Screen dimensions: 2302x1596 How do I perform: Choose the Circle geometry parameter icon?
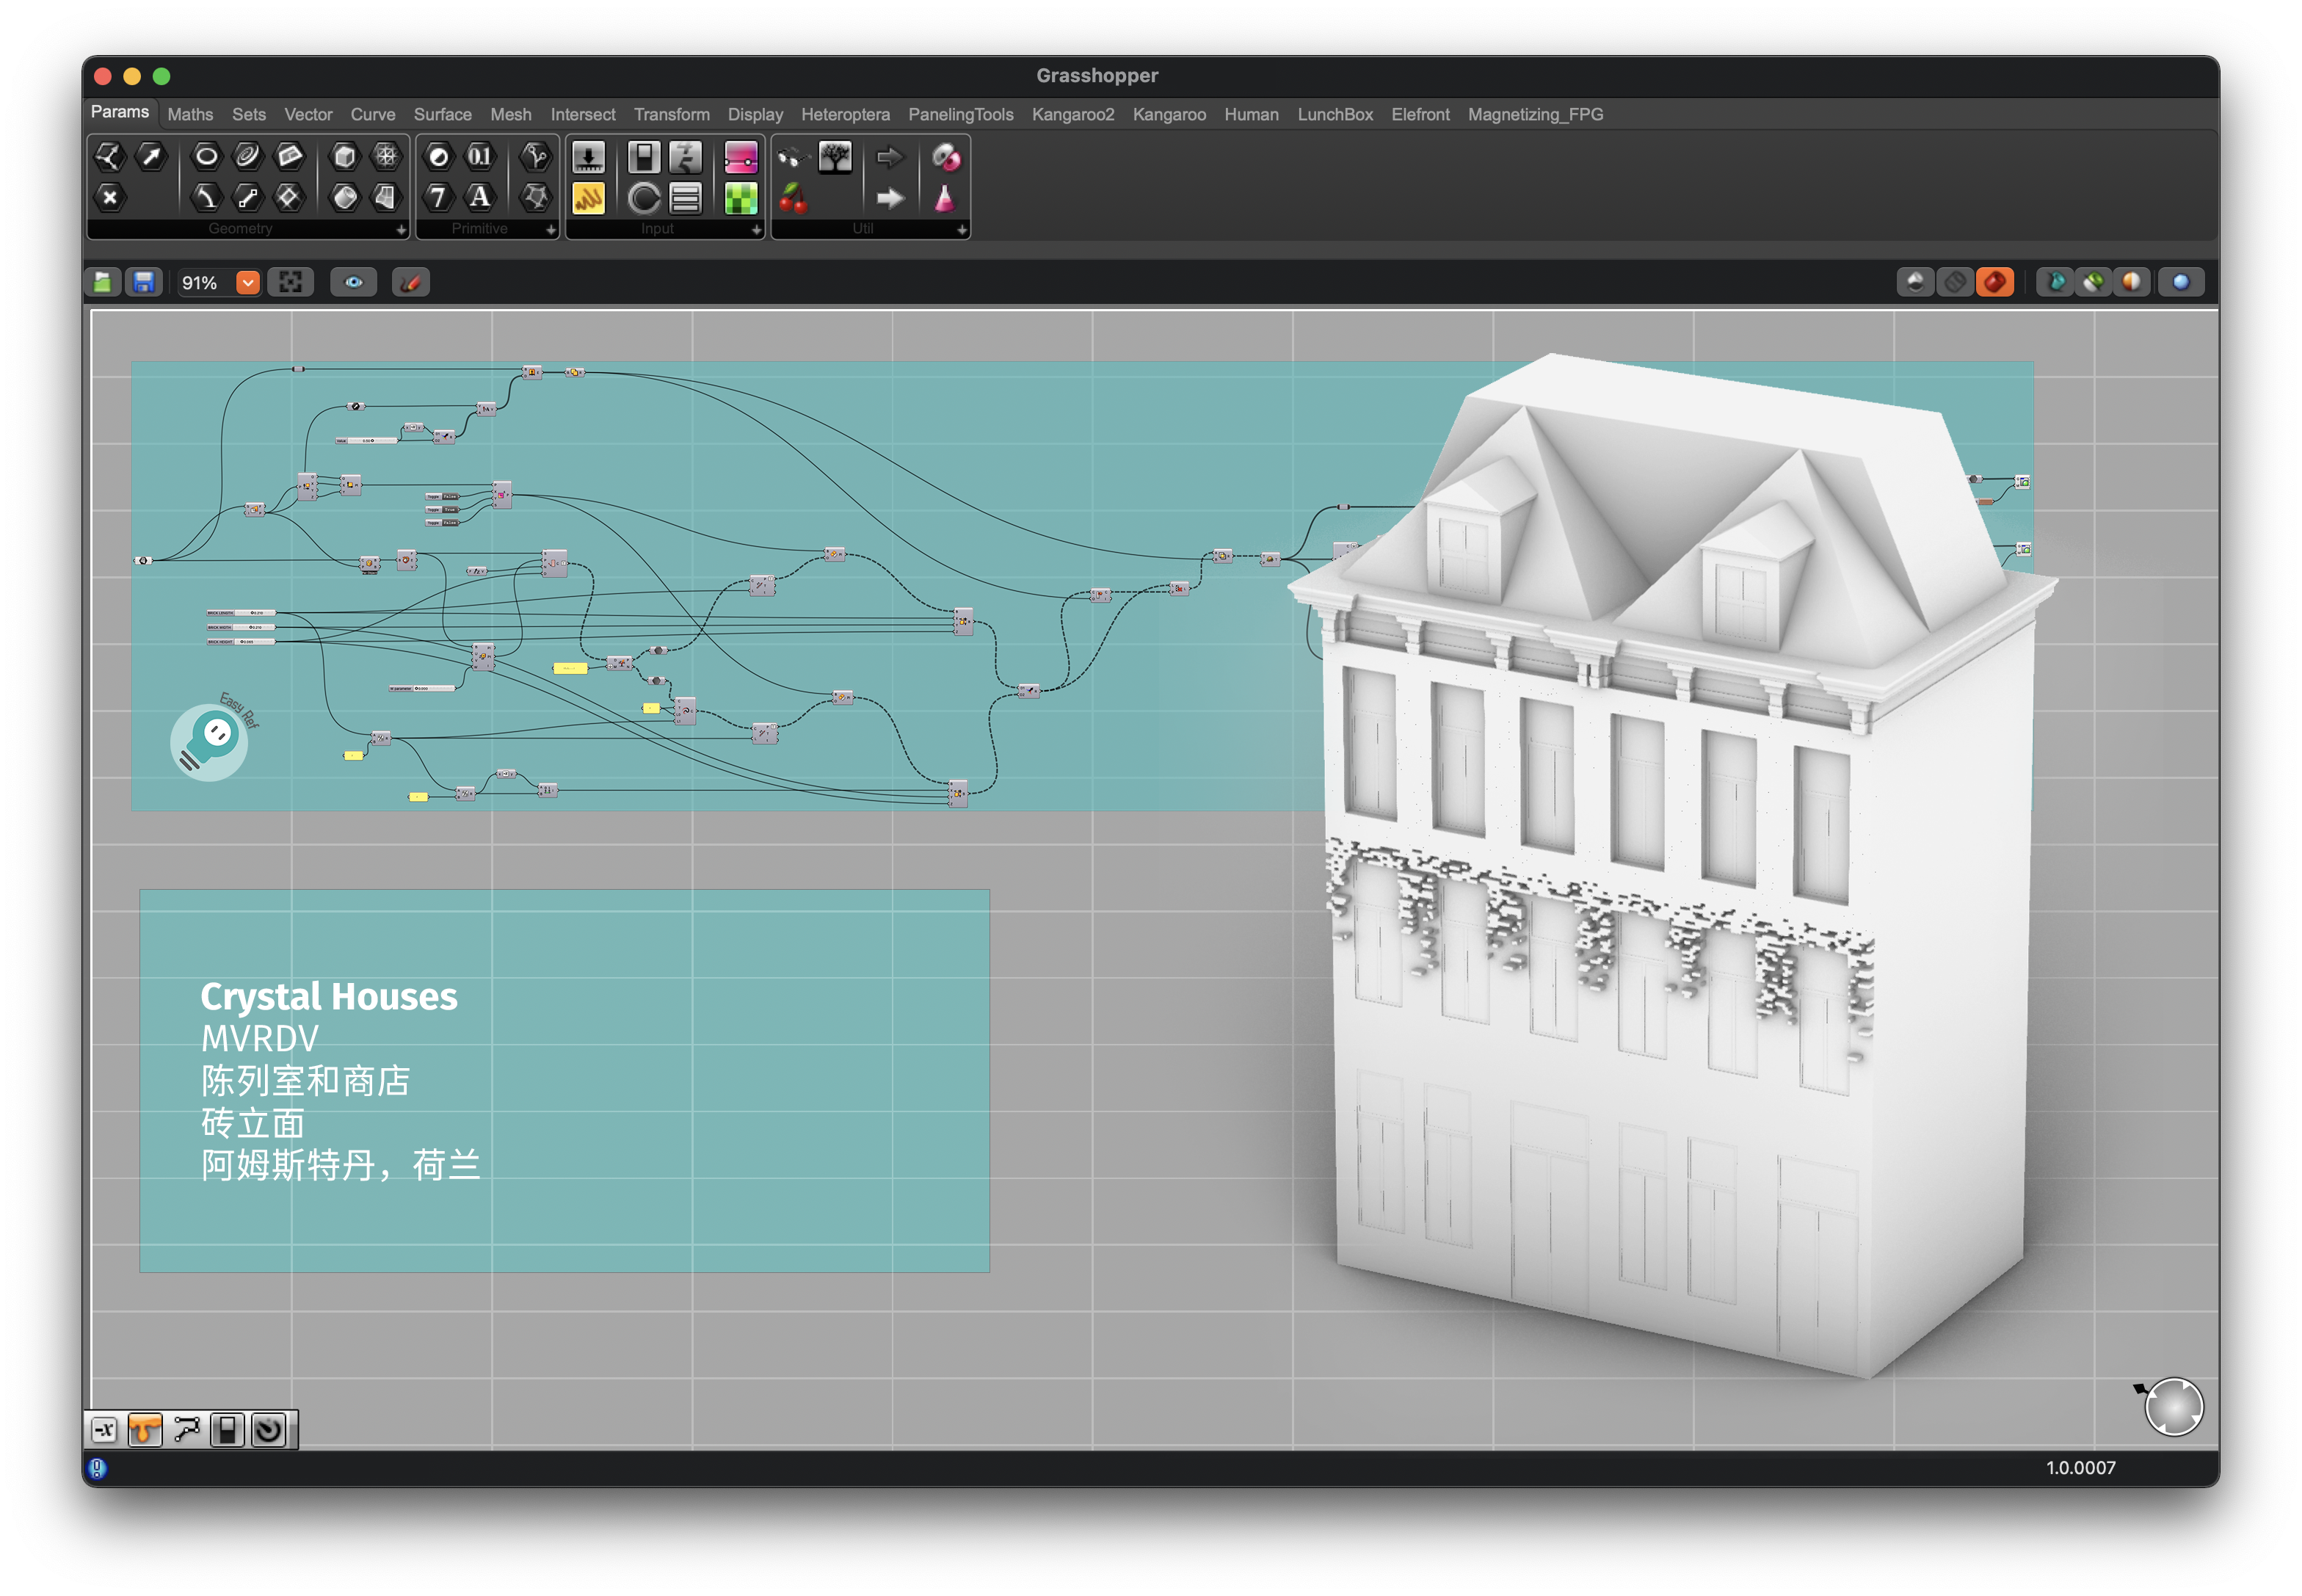[206, 156]
